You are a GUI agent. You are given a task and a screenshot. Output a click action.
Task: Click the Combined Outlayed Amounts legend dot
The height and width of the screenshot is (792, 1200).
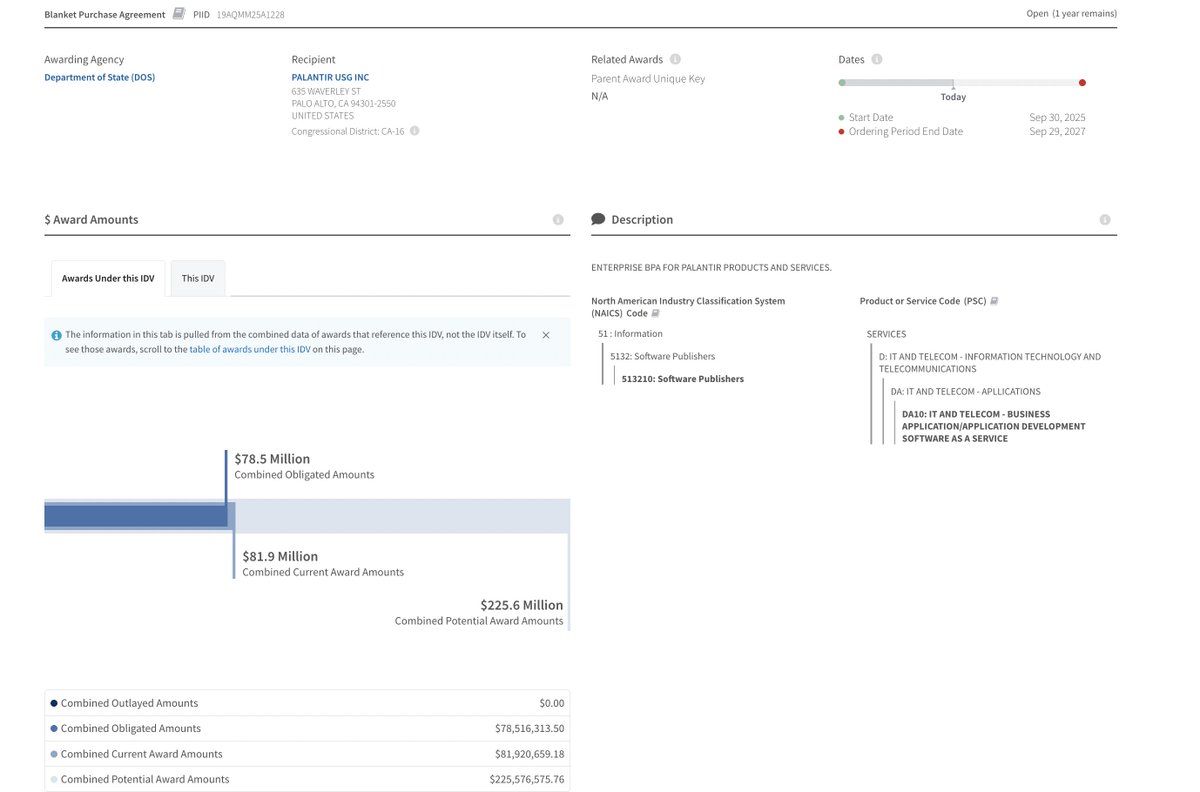[54, 703]
